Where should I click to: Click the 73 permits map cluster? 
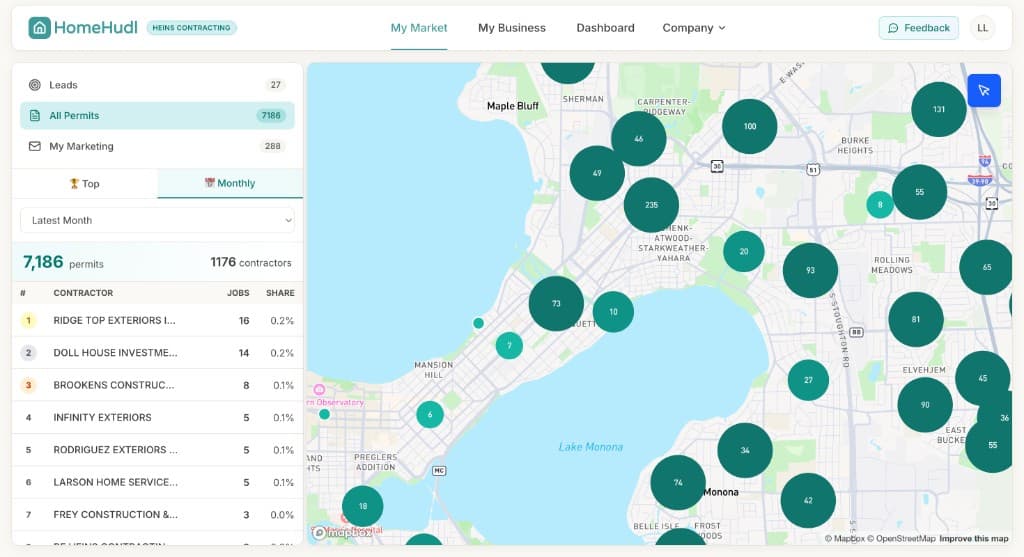[556, 304]
